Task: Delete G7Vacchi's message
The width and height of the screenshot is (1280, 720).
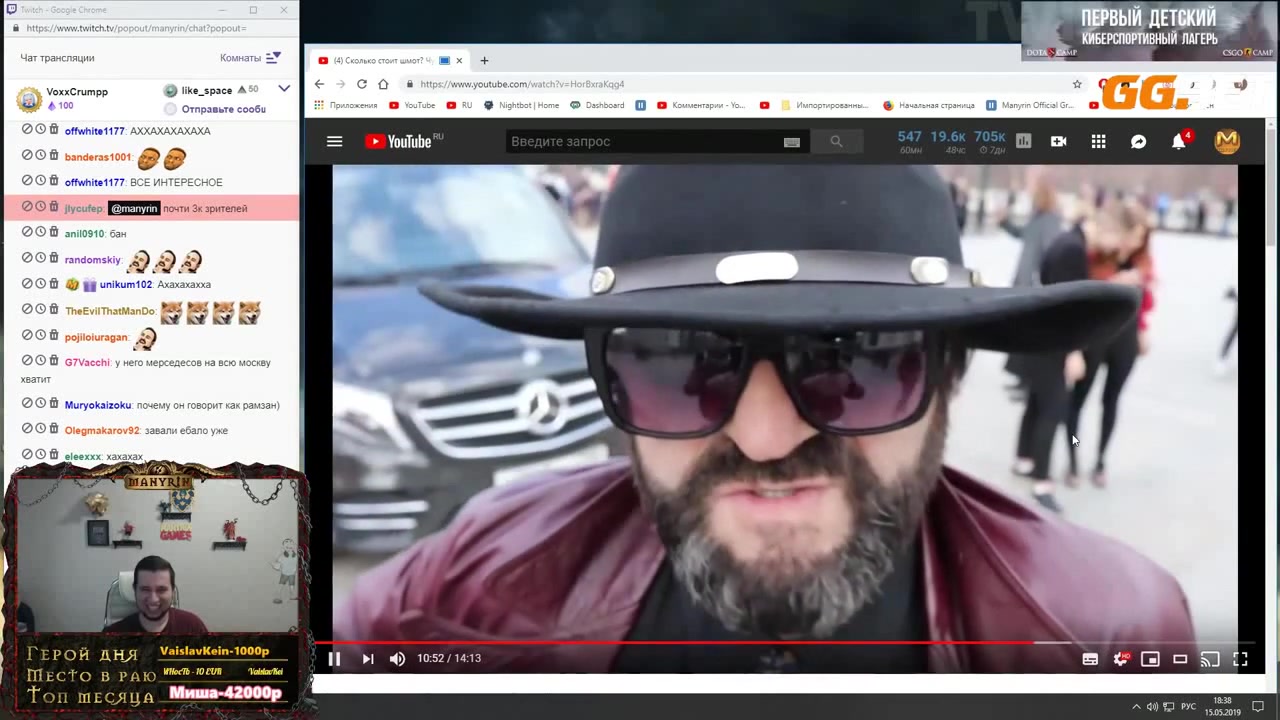Action: click(x=54, y=360)
